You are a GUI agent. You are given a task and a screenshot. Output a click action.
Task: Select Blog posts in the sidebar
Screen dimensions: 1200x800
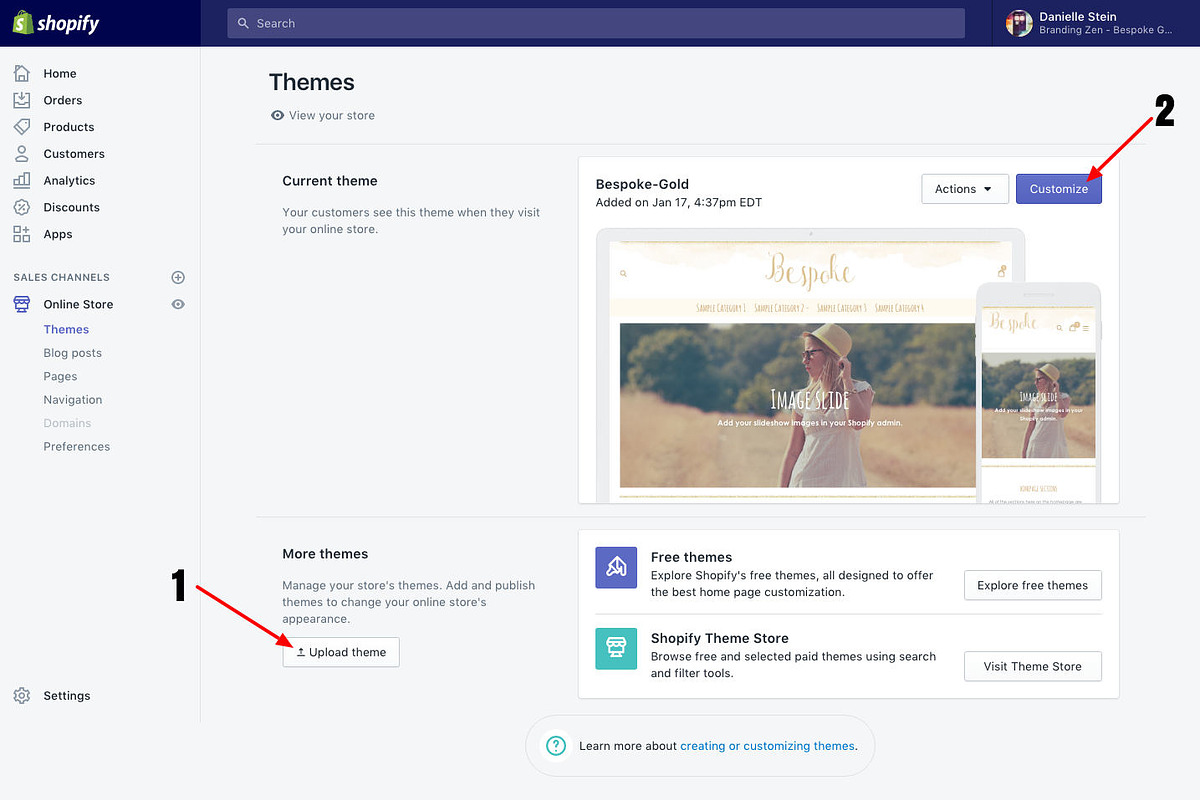72,352
